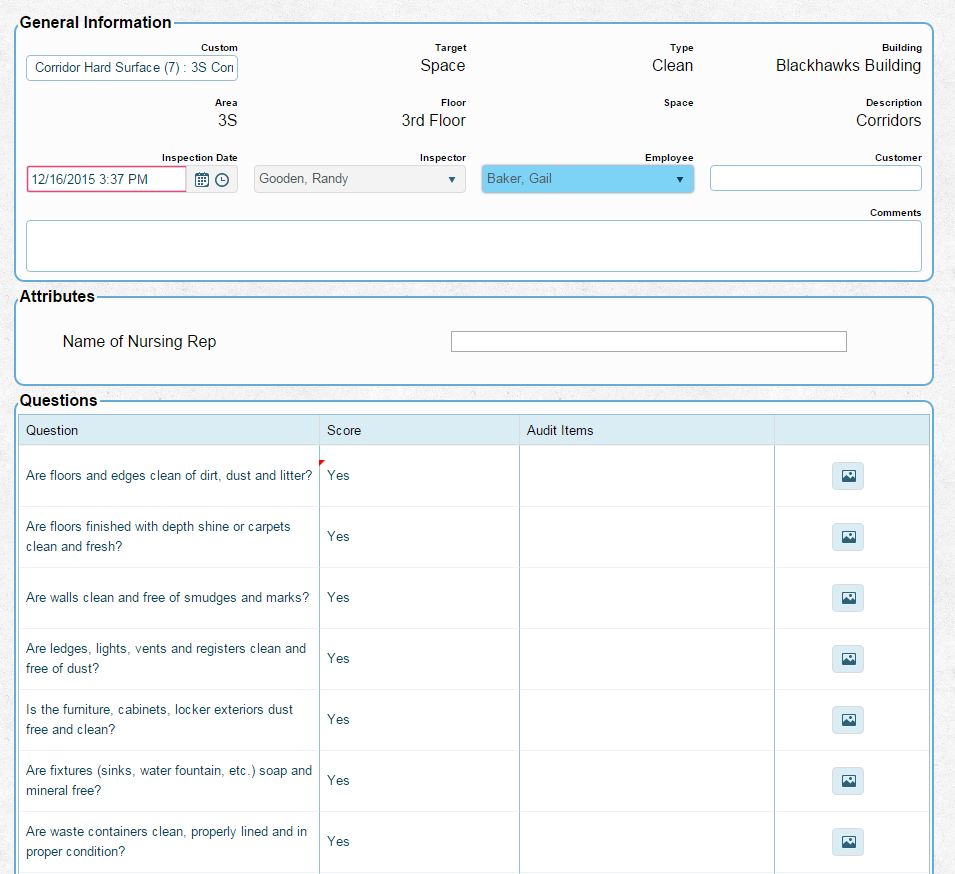Click the Inspection Date input field
The width and height of the screenshot is (955, 874).
point(106,179)
